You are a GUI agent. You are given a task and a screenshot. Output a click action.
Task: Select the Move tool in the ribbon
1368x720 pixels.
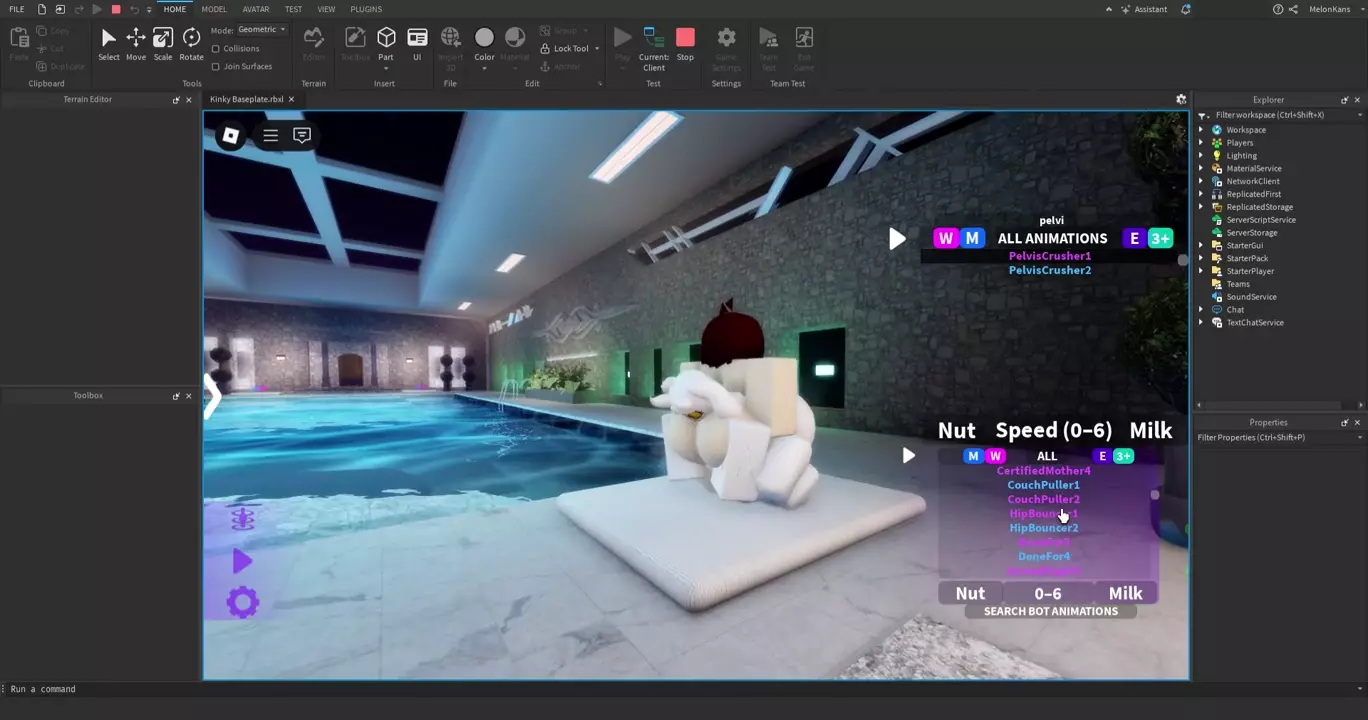coord(135,43)
